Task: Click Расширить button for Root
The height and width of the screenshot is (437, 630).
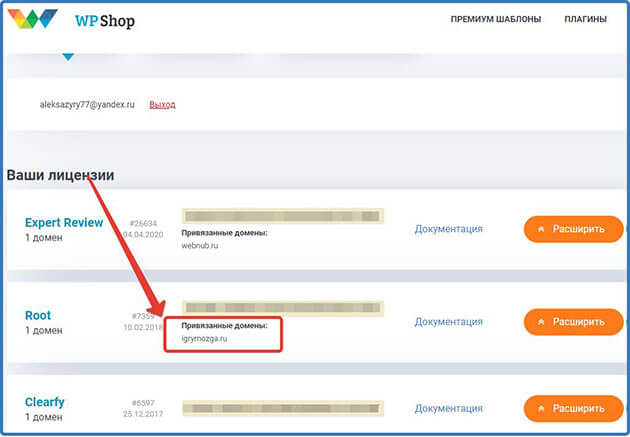Action: [x=573, y=322]
